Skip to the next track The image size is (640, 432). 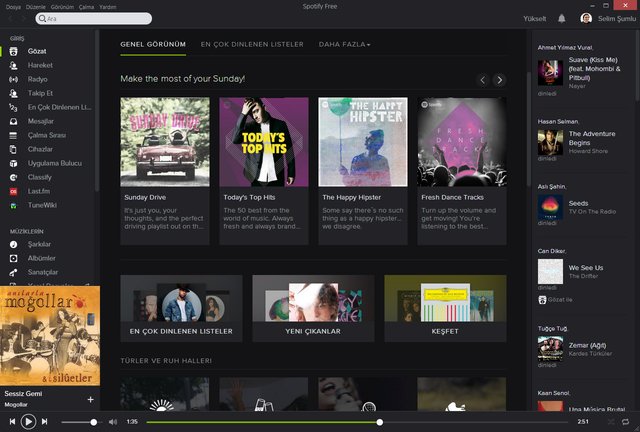44,421
